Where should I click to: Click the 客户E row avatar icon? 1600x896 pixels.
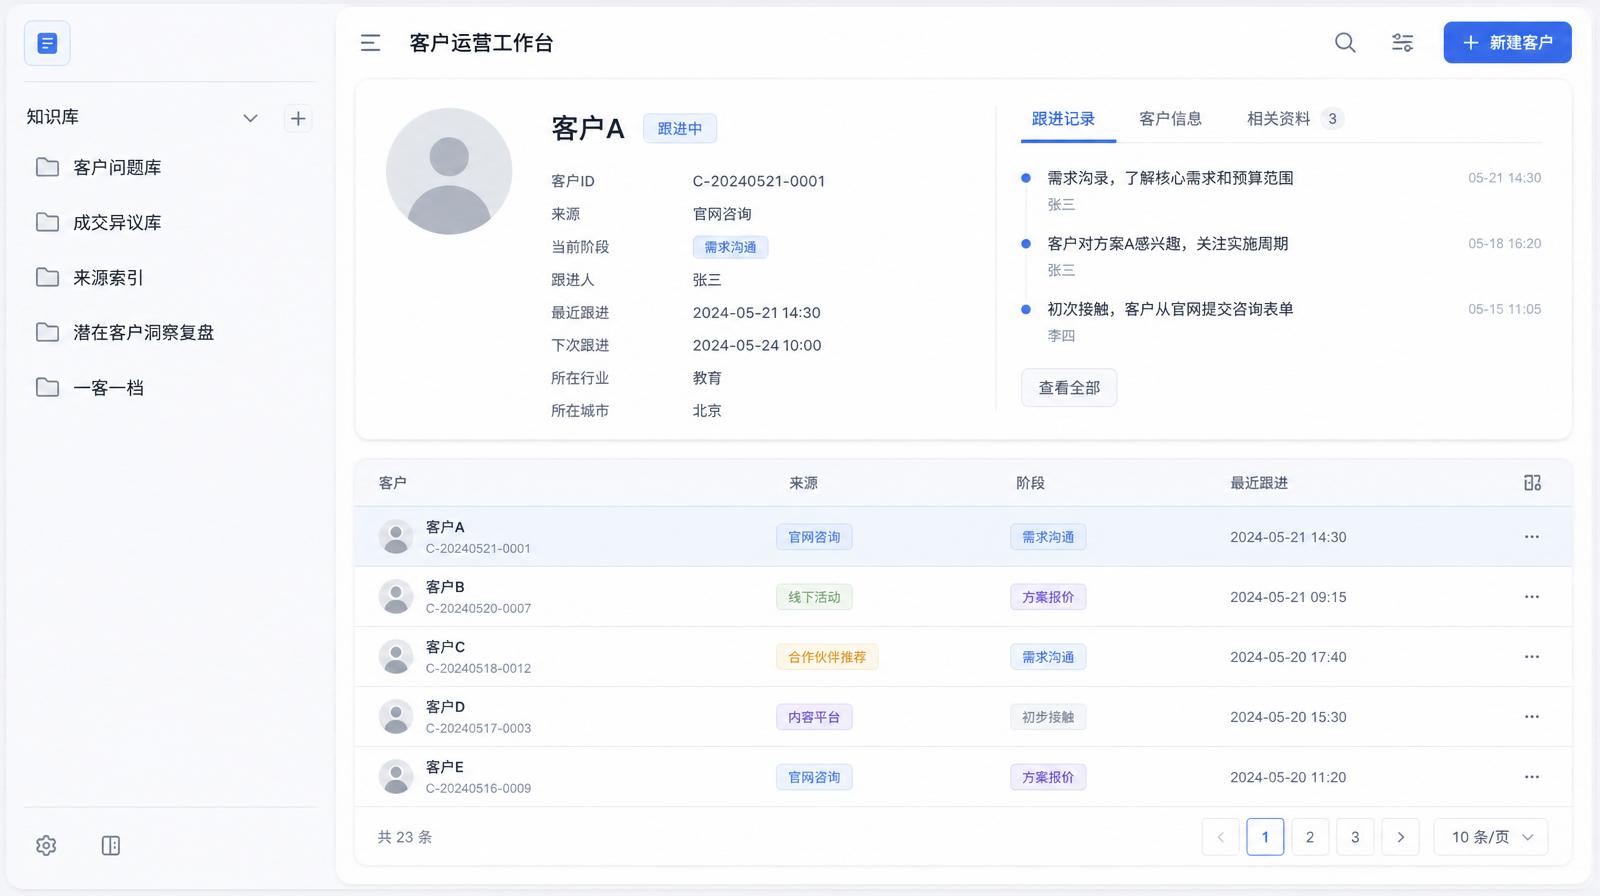(396, 777)
